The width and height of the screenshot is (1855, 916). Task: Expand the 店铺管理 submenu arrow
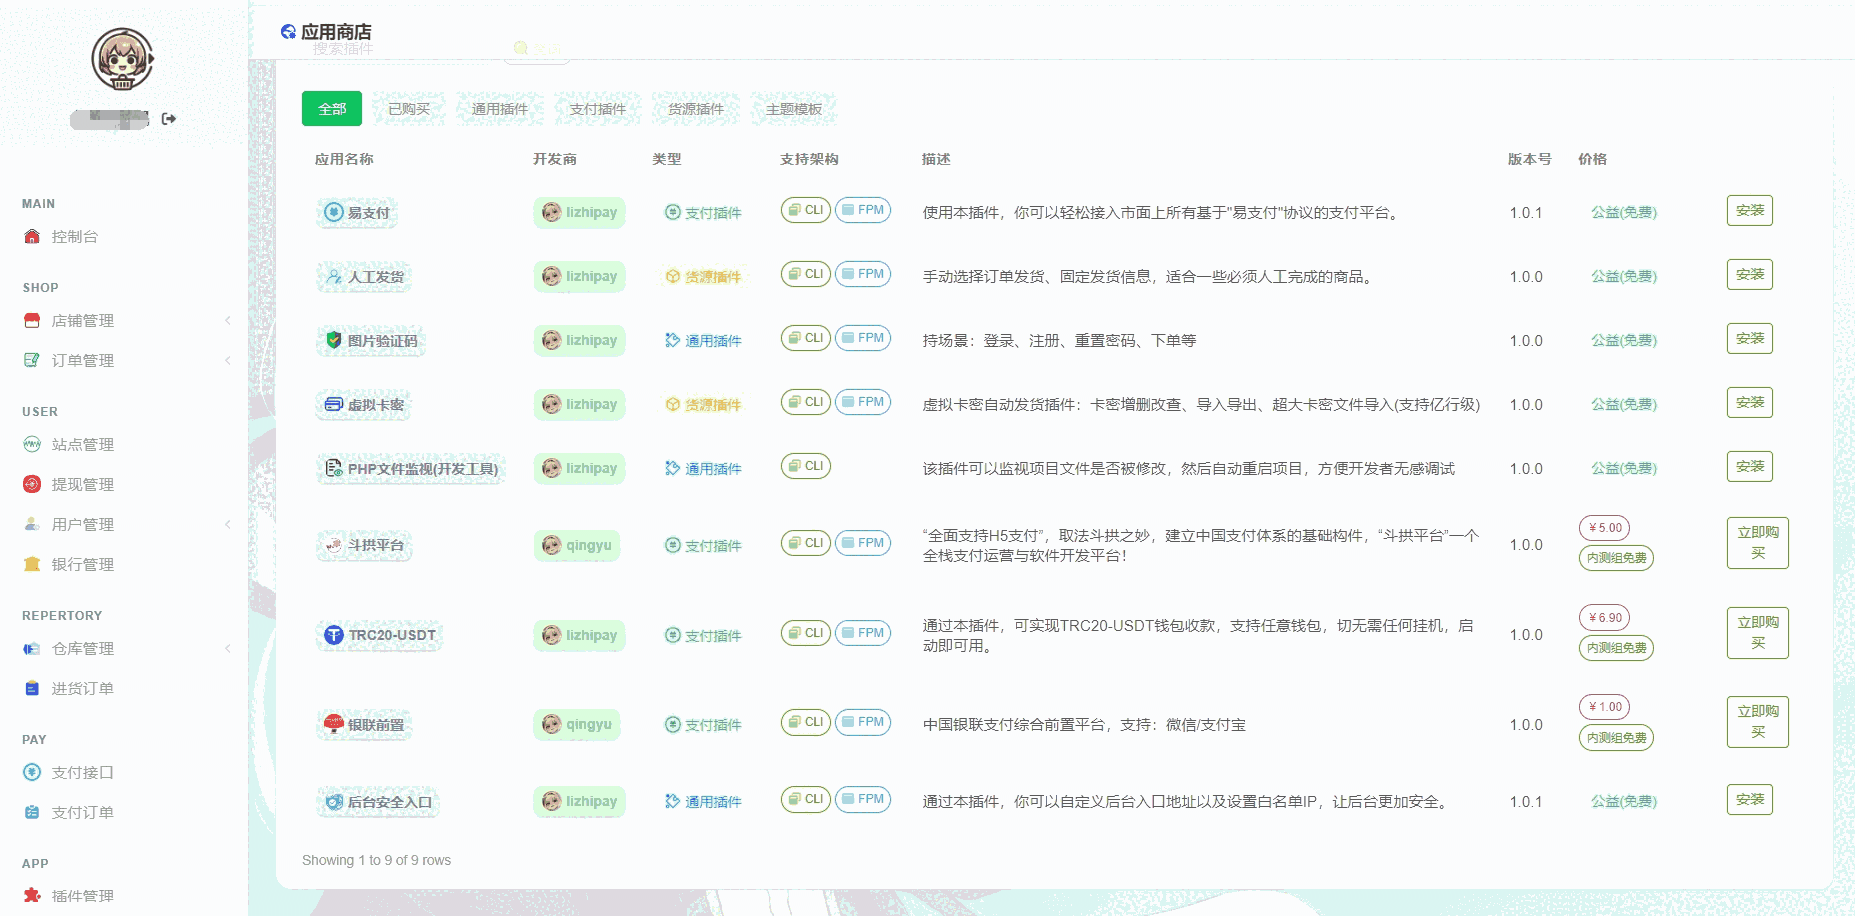[x=228, y=321]
